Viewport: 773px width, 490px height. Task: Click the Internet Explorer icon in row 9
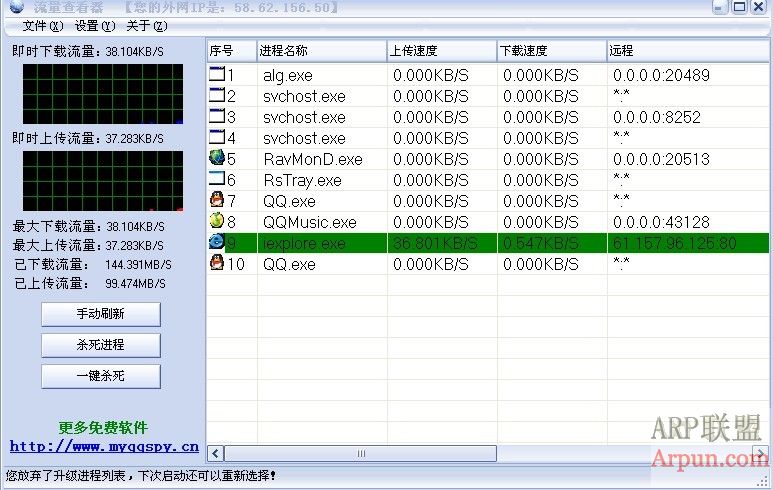pos(216,242)
